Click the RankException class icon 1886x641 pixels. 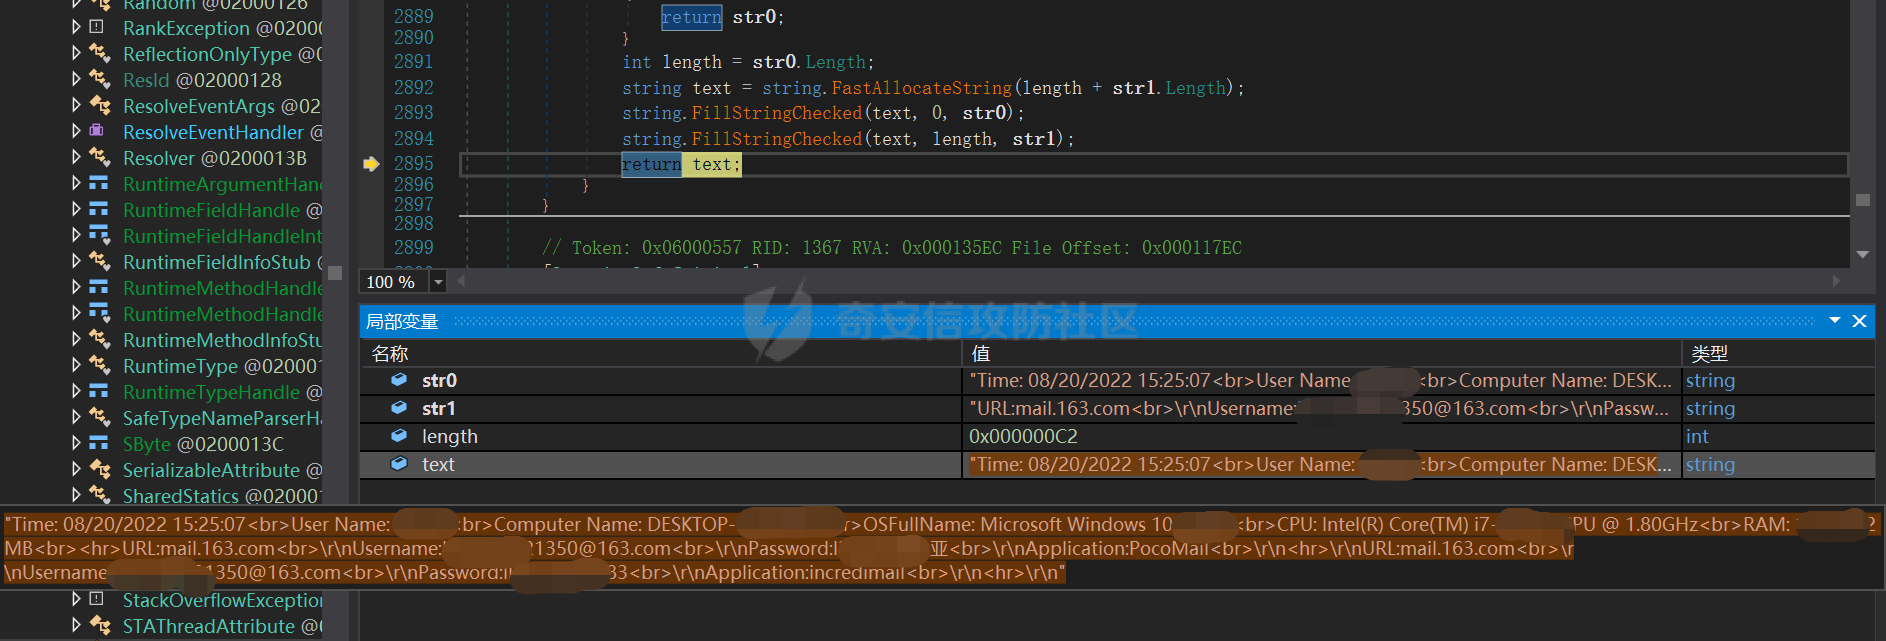coord(98,27)
